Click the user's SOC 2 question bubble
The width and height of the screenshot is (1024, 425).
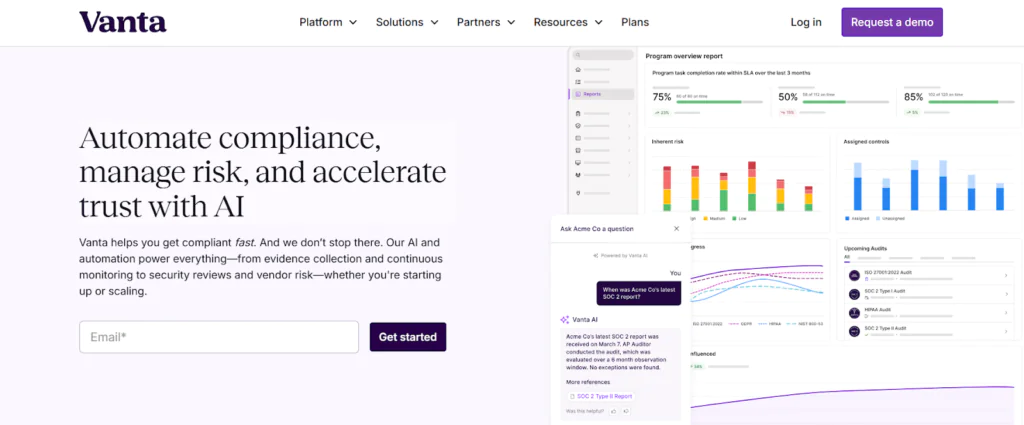coord(639,293)
